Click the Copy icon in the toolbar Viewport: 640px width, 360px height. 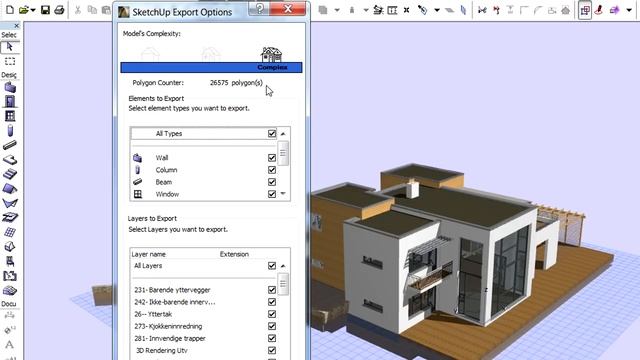click(x=92, y=9)
